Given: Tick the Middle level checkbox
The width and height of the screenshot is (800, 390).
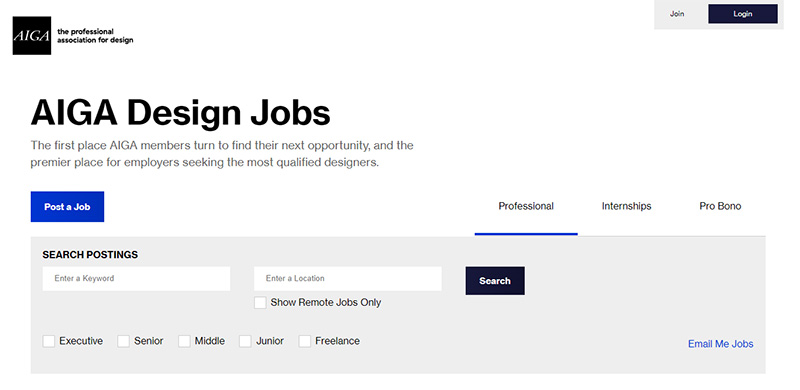Looking at the screenshot, I should pos(184,341).
